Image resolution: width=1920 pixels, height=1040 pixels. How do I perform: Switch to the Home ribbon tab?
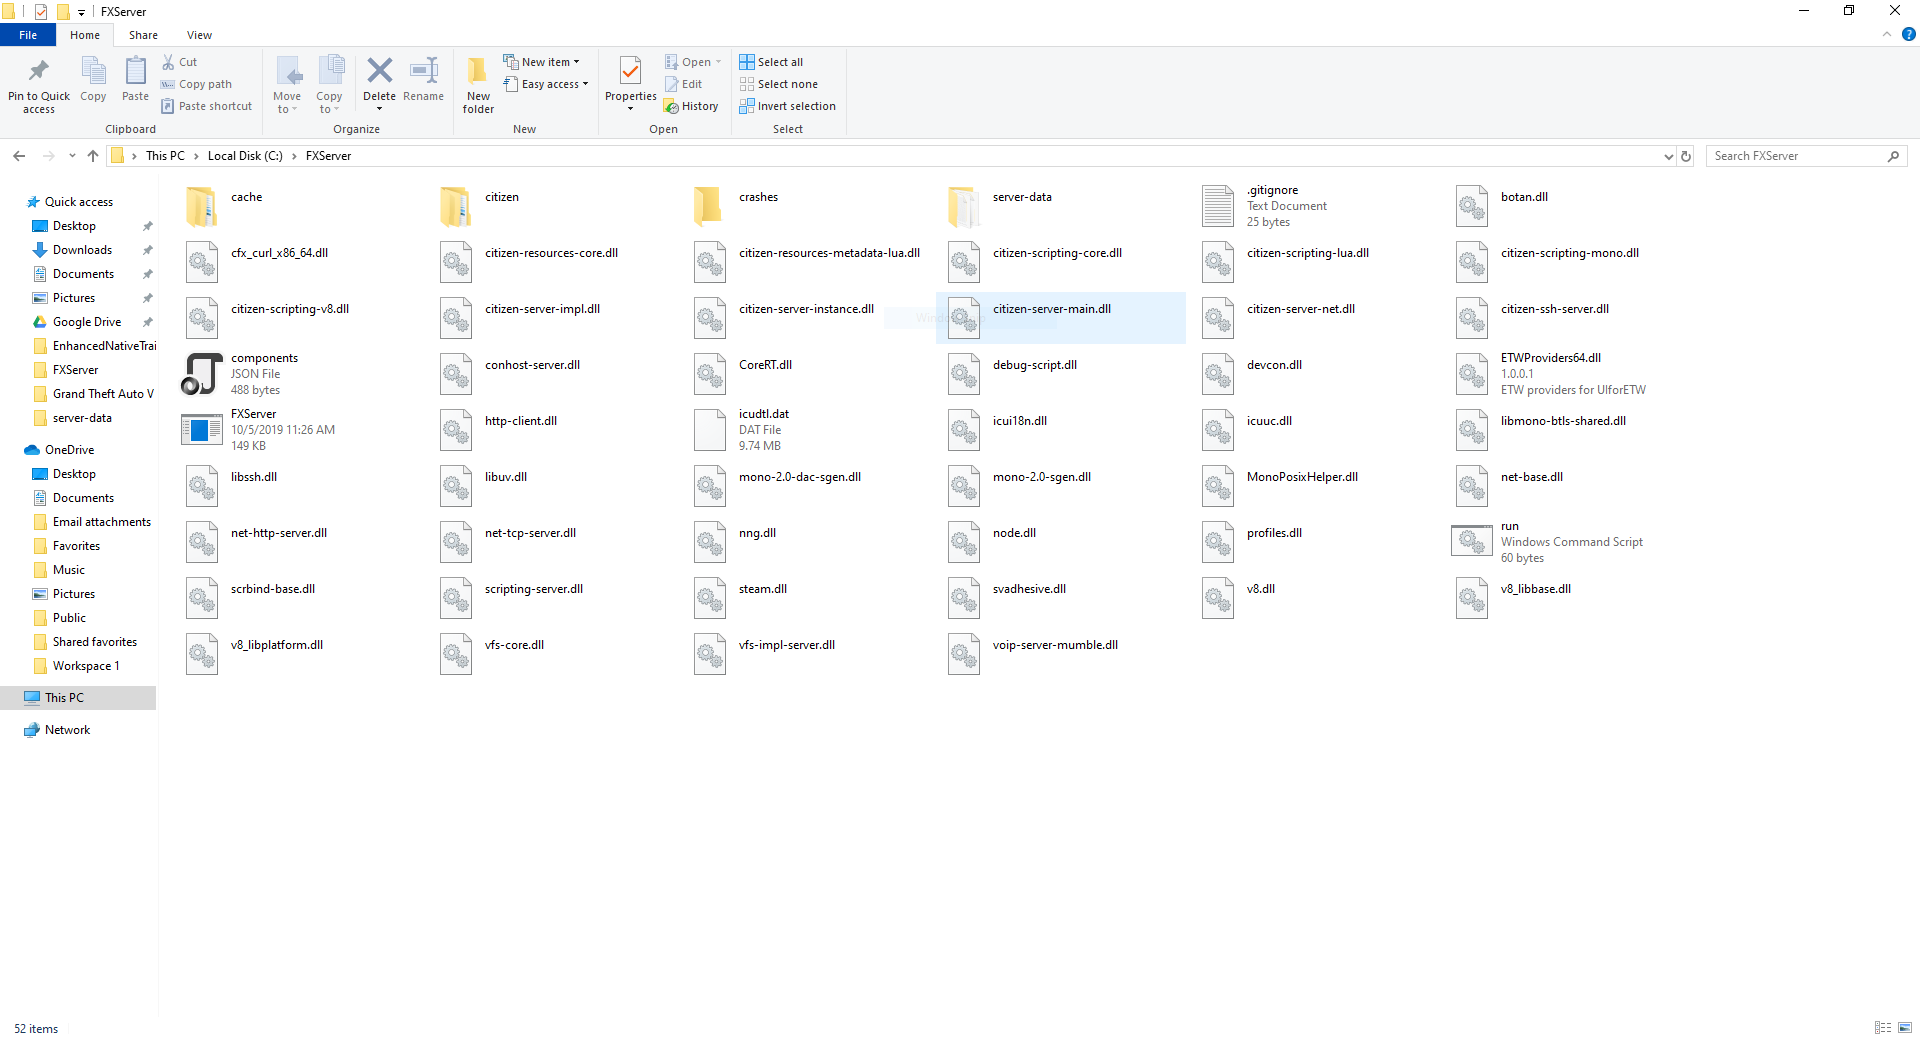[85, 35]
